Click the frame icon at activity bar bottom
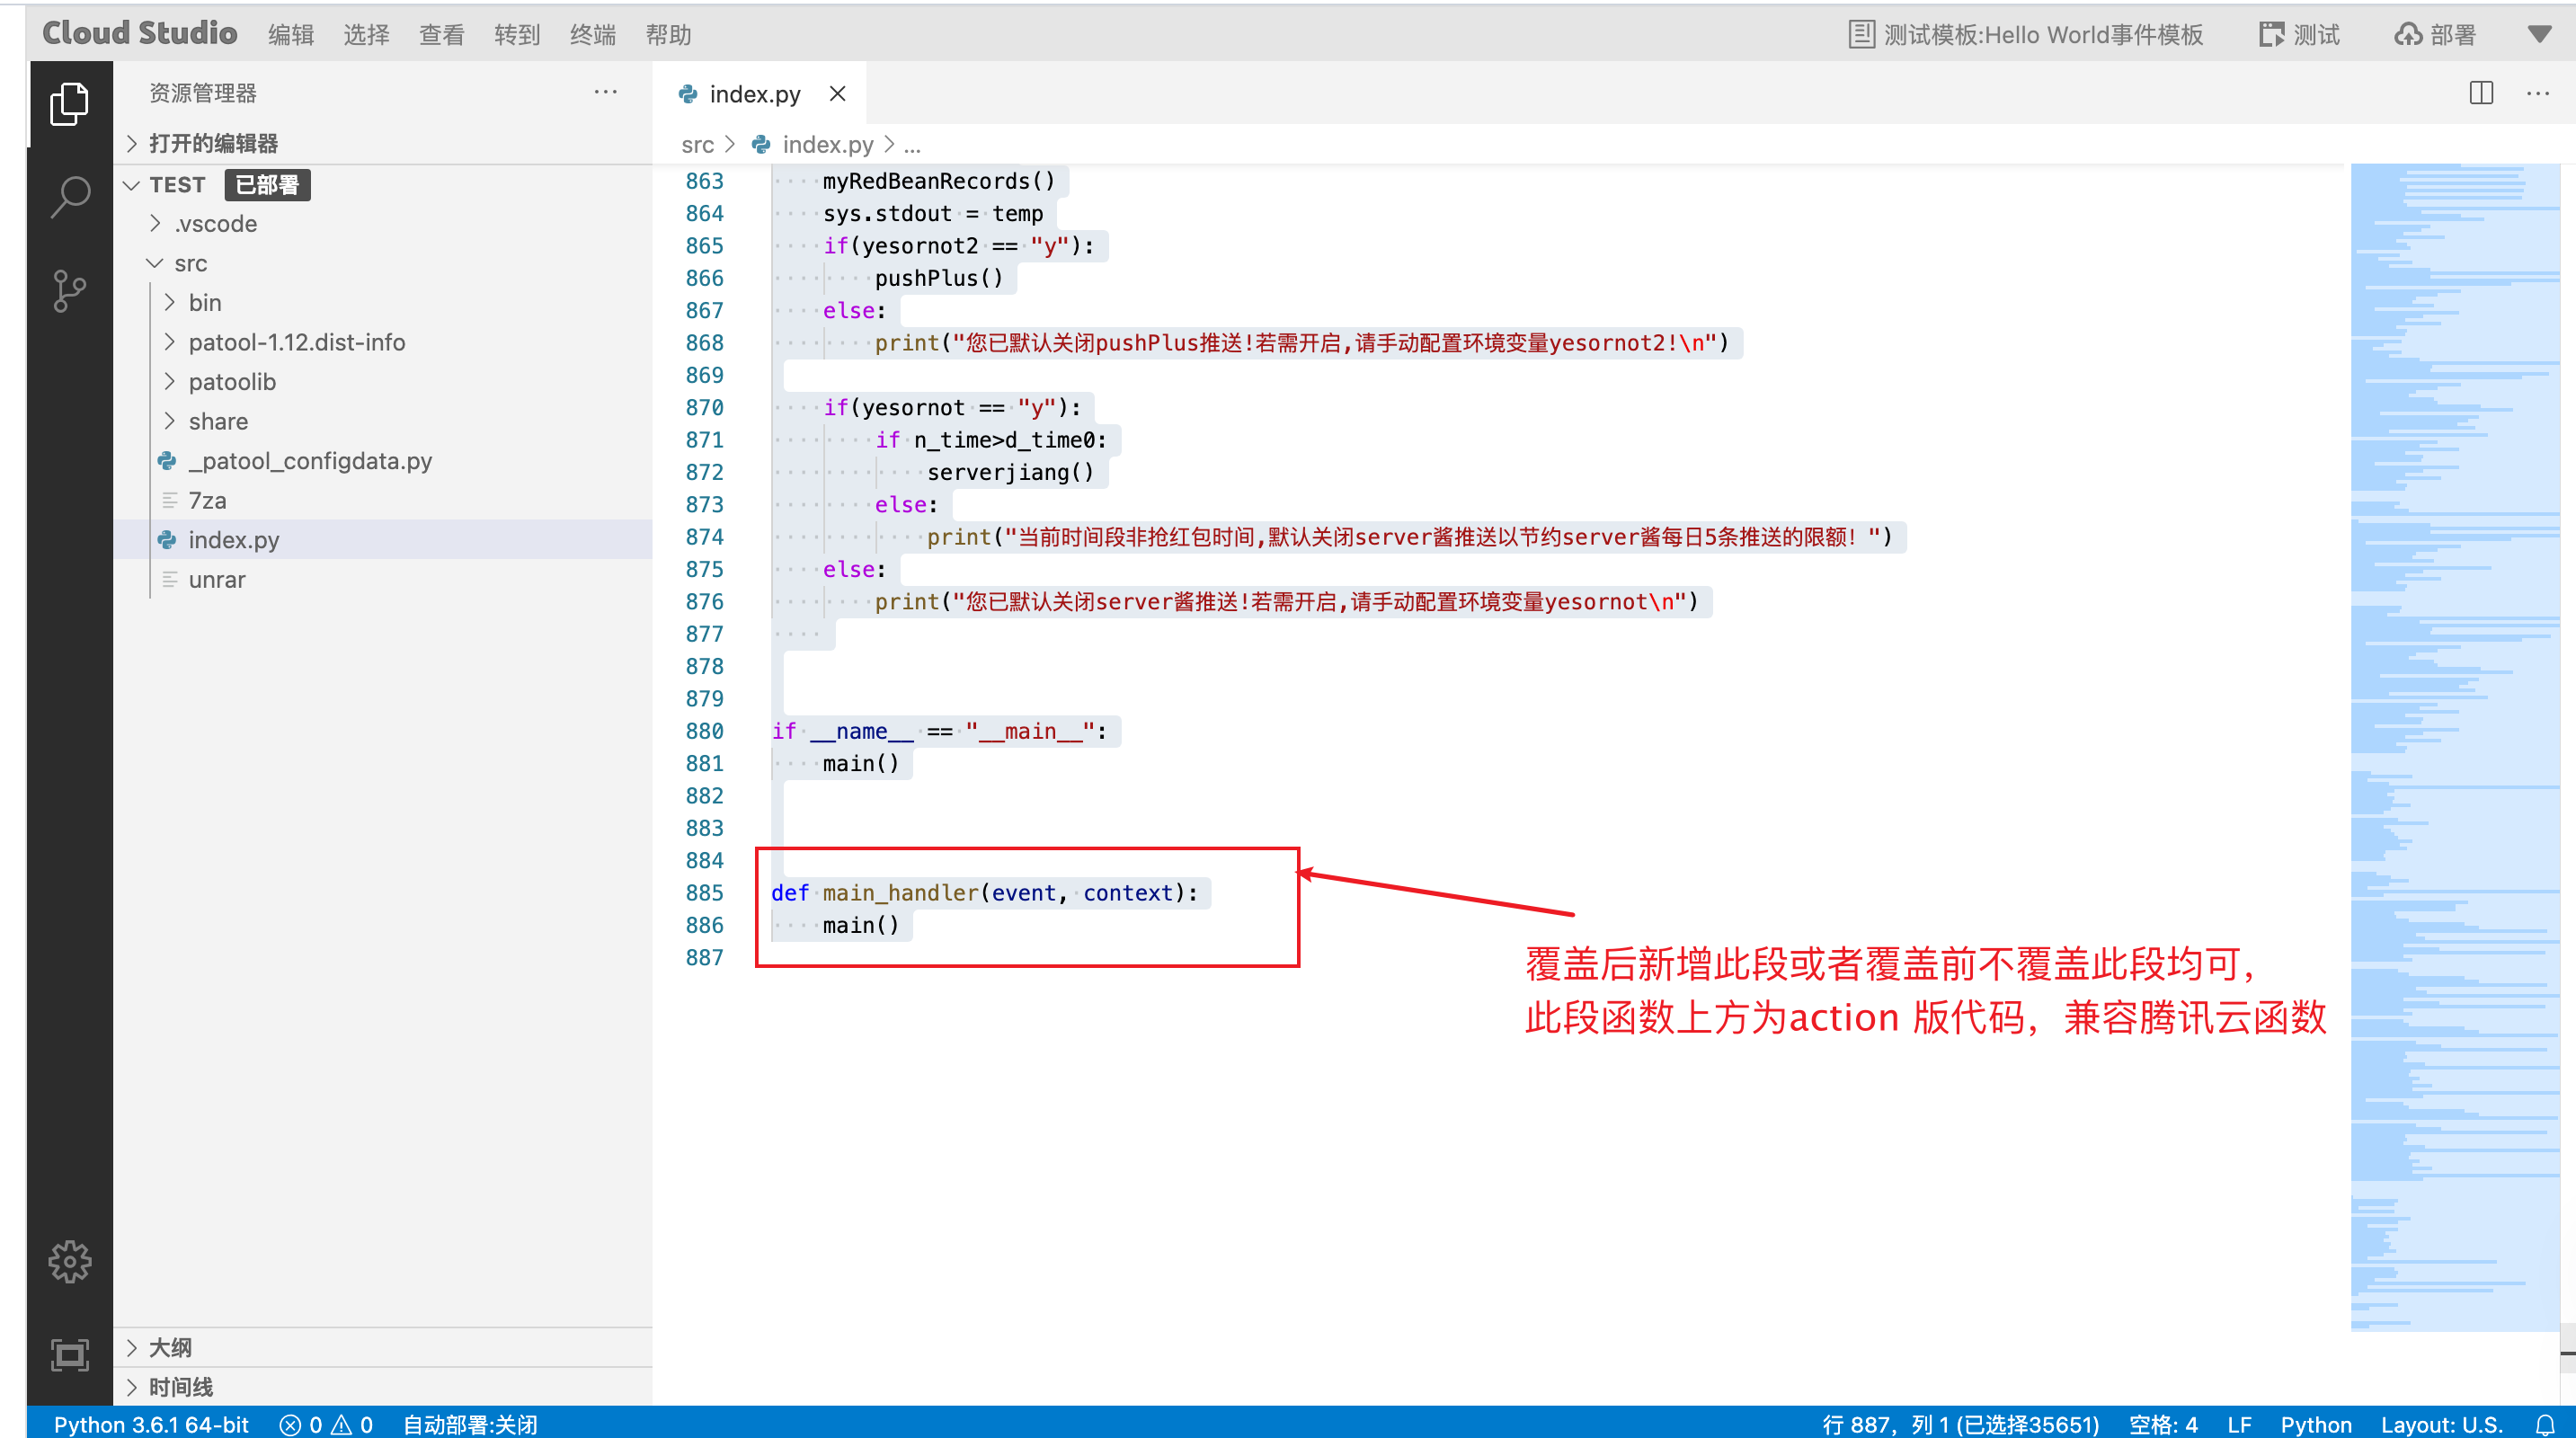 pyautogui.click(x=69, y=1354)
